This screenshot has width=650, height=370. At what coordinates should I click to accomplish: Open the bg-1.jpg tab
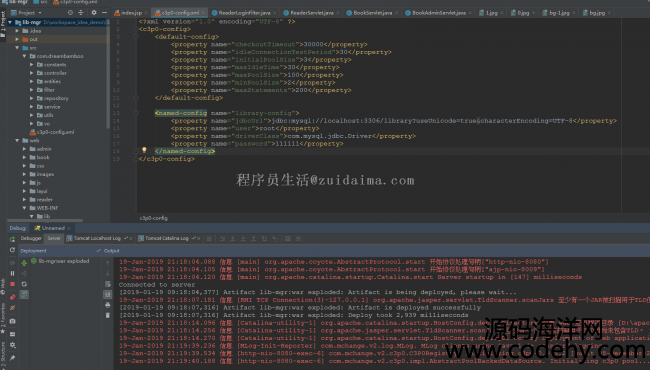pos(559,13)
